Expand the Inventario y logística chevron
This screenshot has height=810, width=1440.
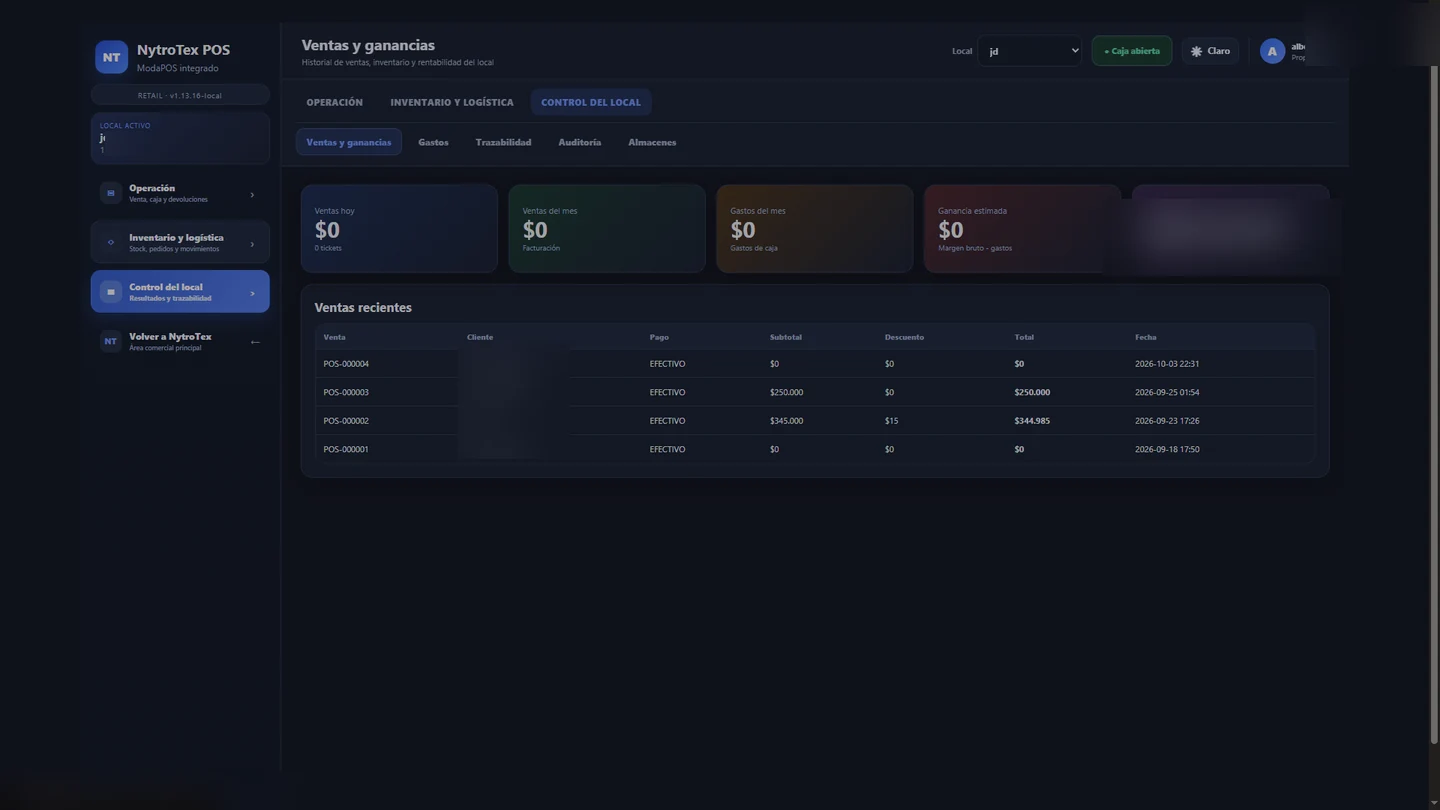pos(252,244)
